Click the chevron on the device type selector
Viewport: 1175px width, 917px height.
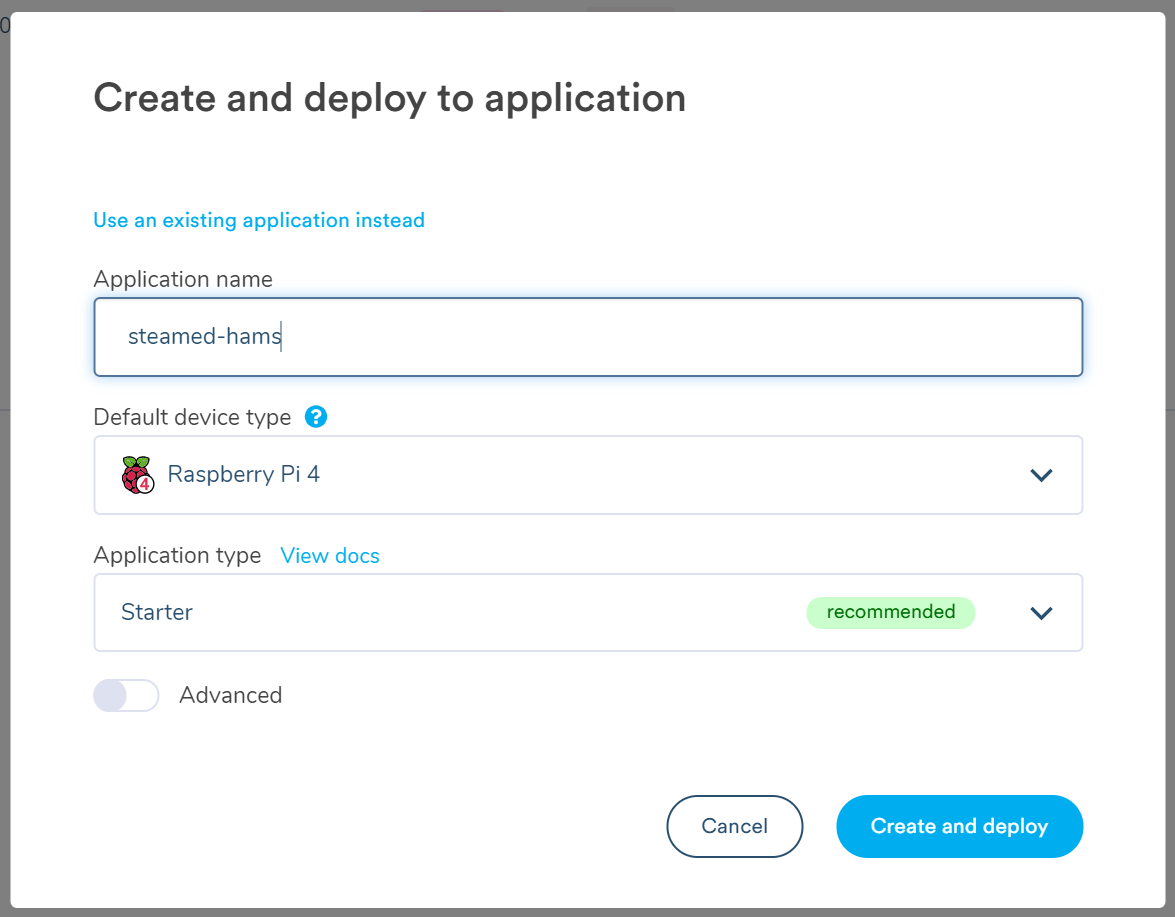coord(1040,475)
